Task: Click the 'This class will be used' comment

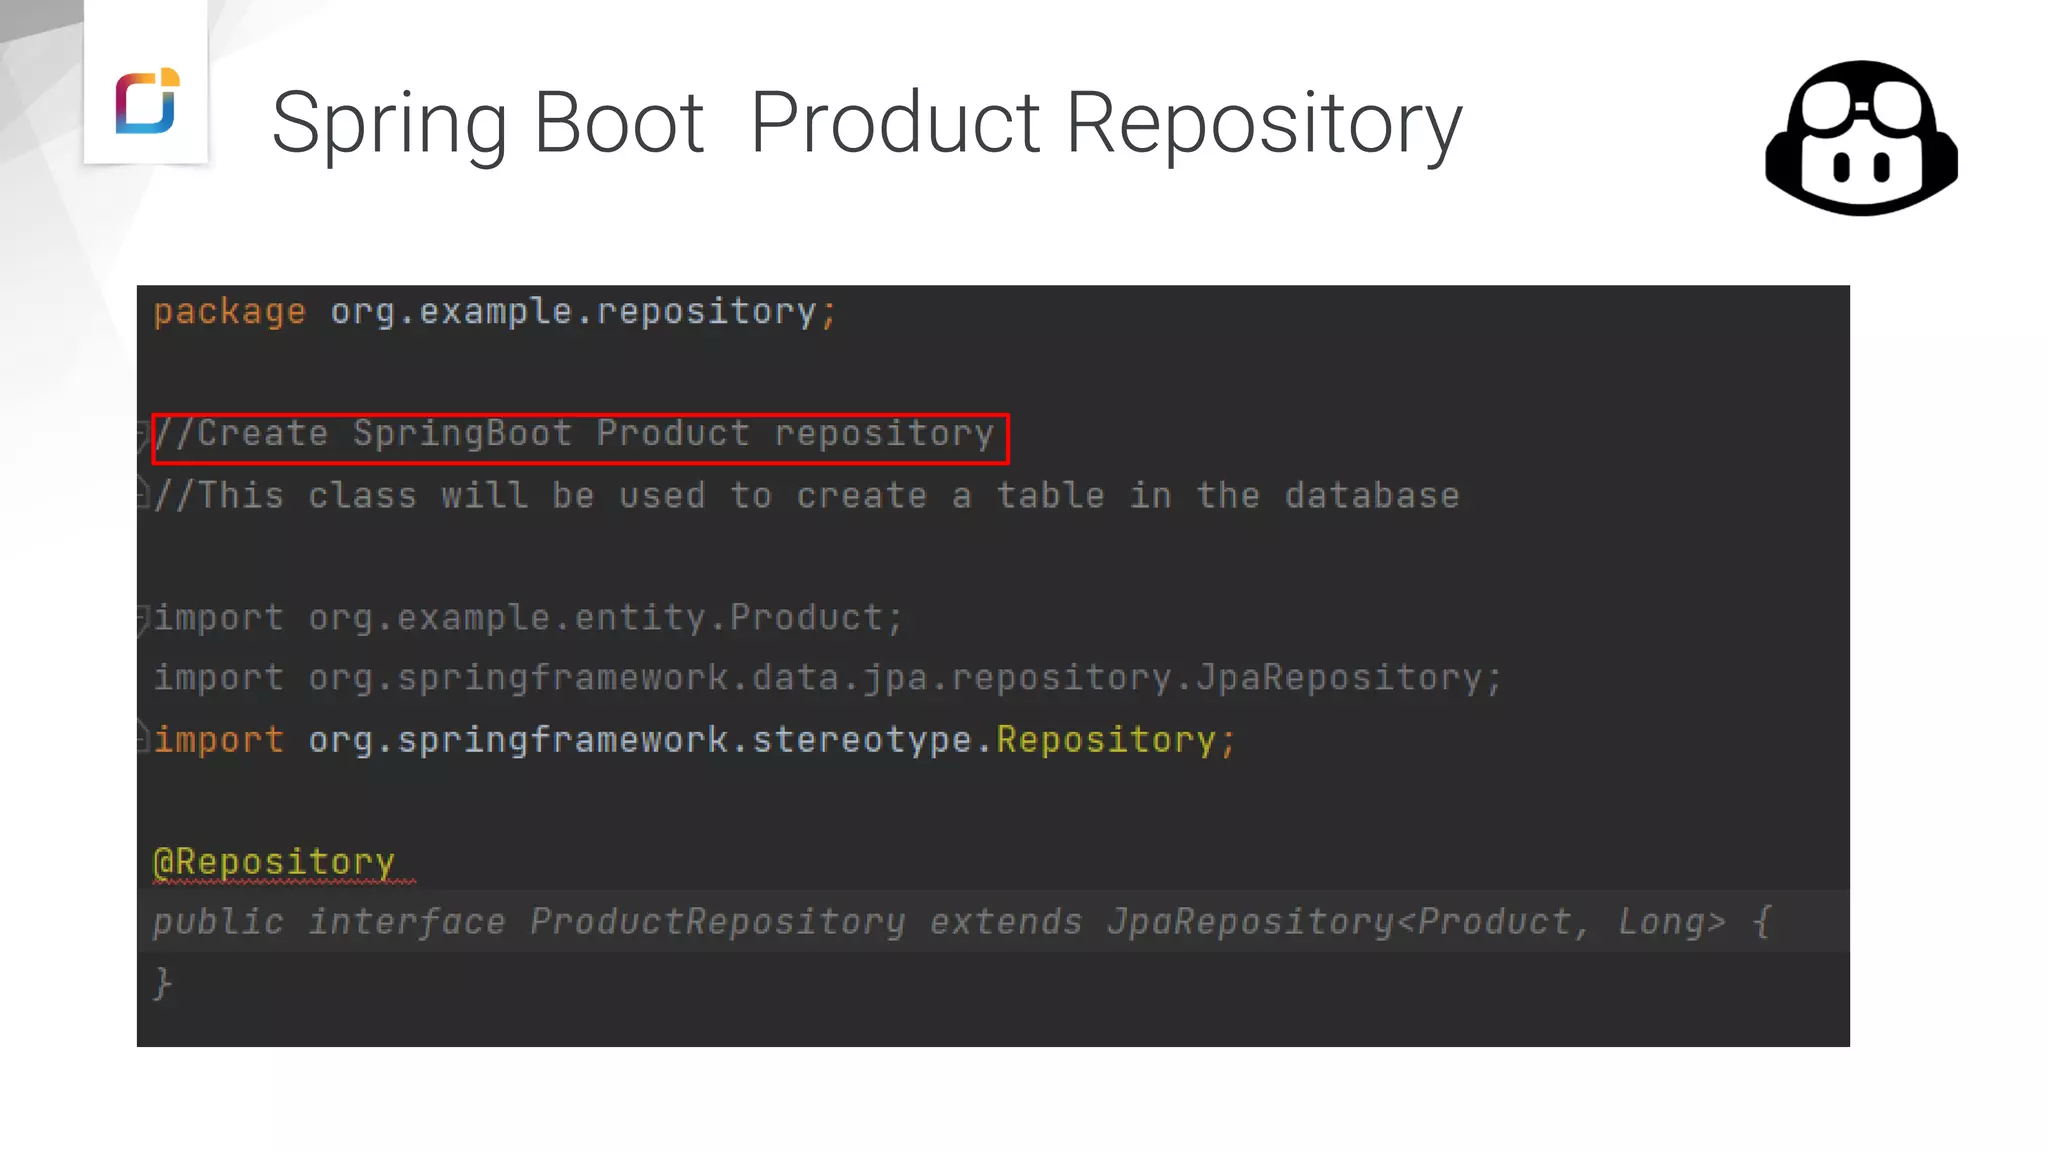Action: [806, 496]
